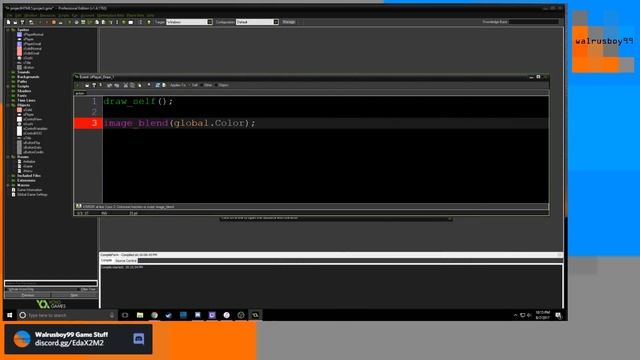Click the Manage configurations button
Screen dimensions: 640x360
click(289, 22)
